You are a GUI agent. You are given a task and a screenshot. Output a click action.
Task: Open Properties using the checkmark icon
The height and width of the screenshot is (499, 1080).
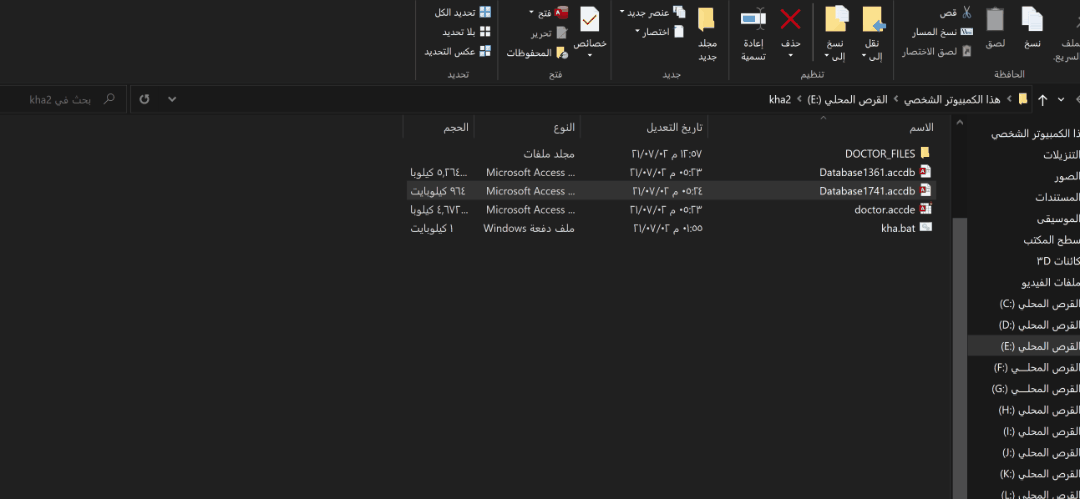click(590, 19)
